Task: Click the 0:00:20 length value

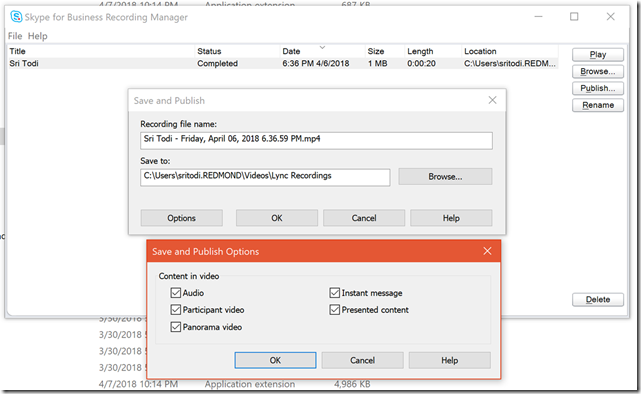Action: [x=421, y=63]
